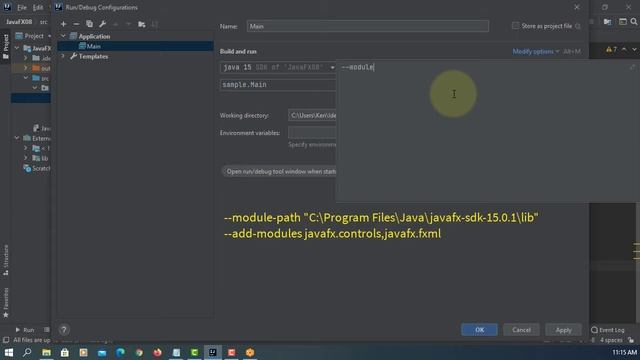The image size is (640, 360).
Task: Go to previous highlighted error arrow
Action: [624, 49]
